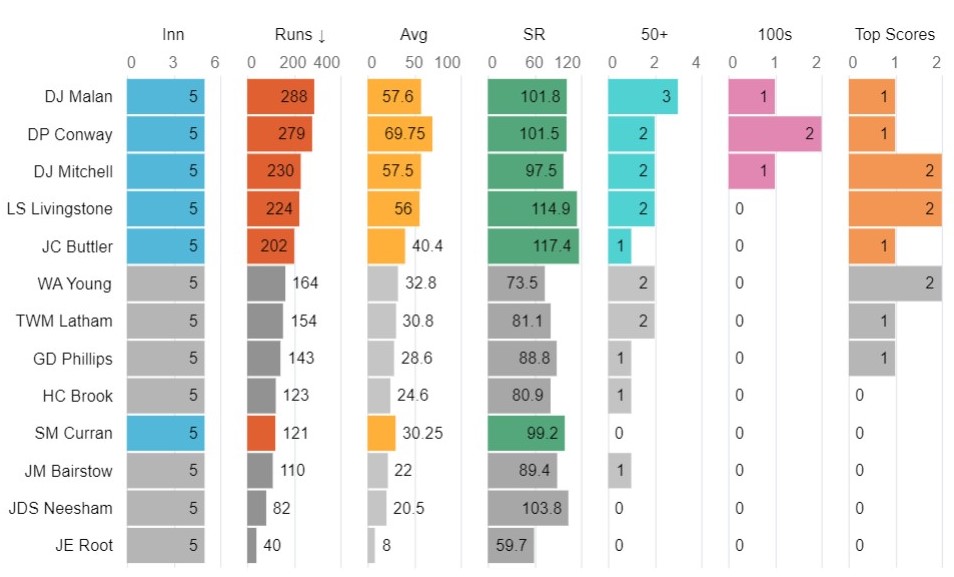The width and height of the screenshot is (954, 577).
Task: Select JC Buttler's green 117.4 SR bar
Action: pyautogui.click(x=533, y=246)
